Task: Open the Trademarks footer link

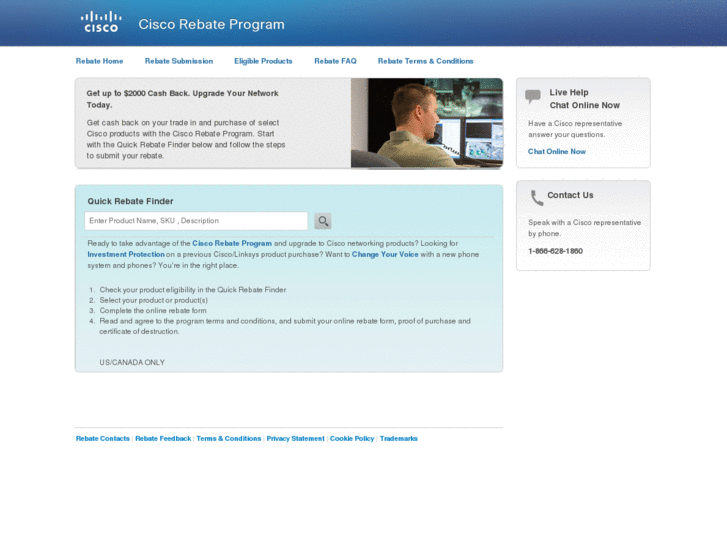Action: tap(399, 439)
